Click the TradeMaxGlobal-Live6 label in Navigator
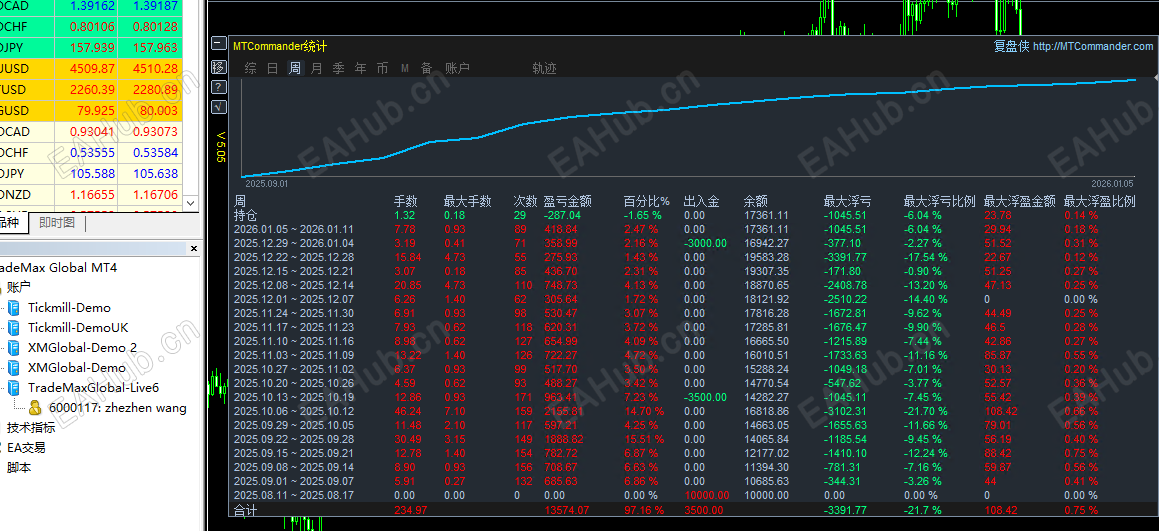The image size is (1159, 531). coord(93,388)
